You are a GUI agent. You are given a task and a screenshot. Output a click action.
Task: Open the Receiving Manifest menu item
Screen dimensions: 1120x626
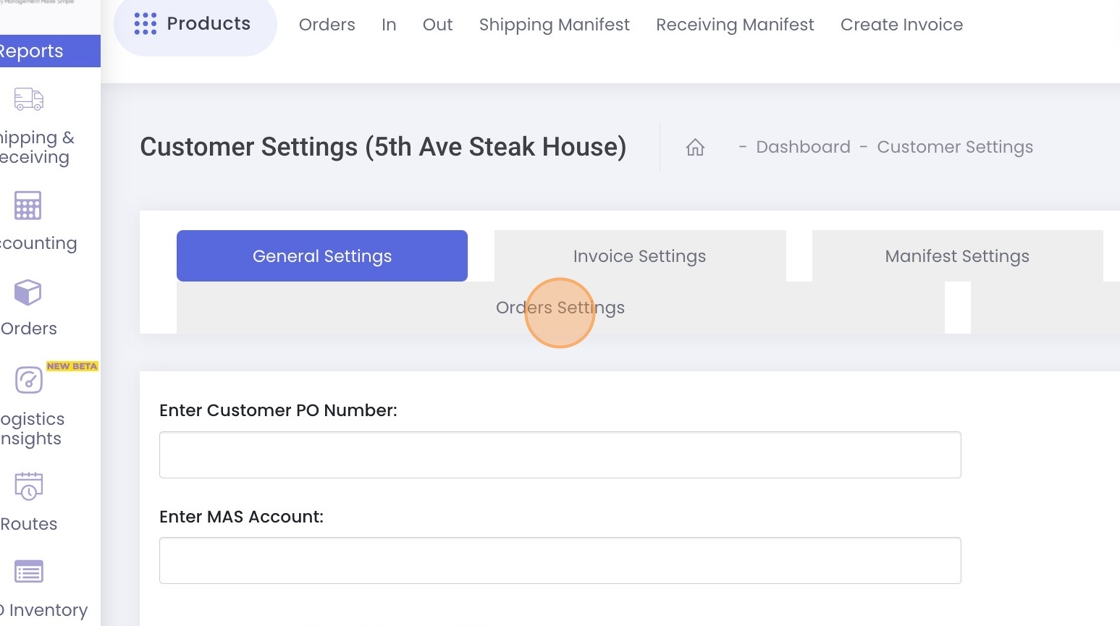735,24
